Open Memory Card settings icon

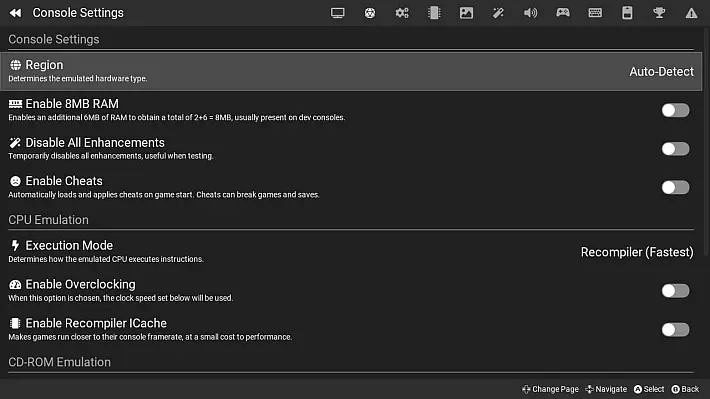point(627,13)
